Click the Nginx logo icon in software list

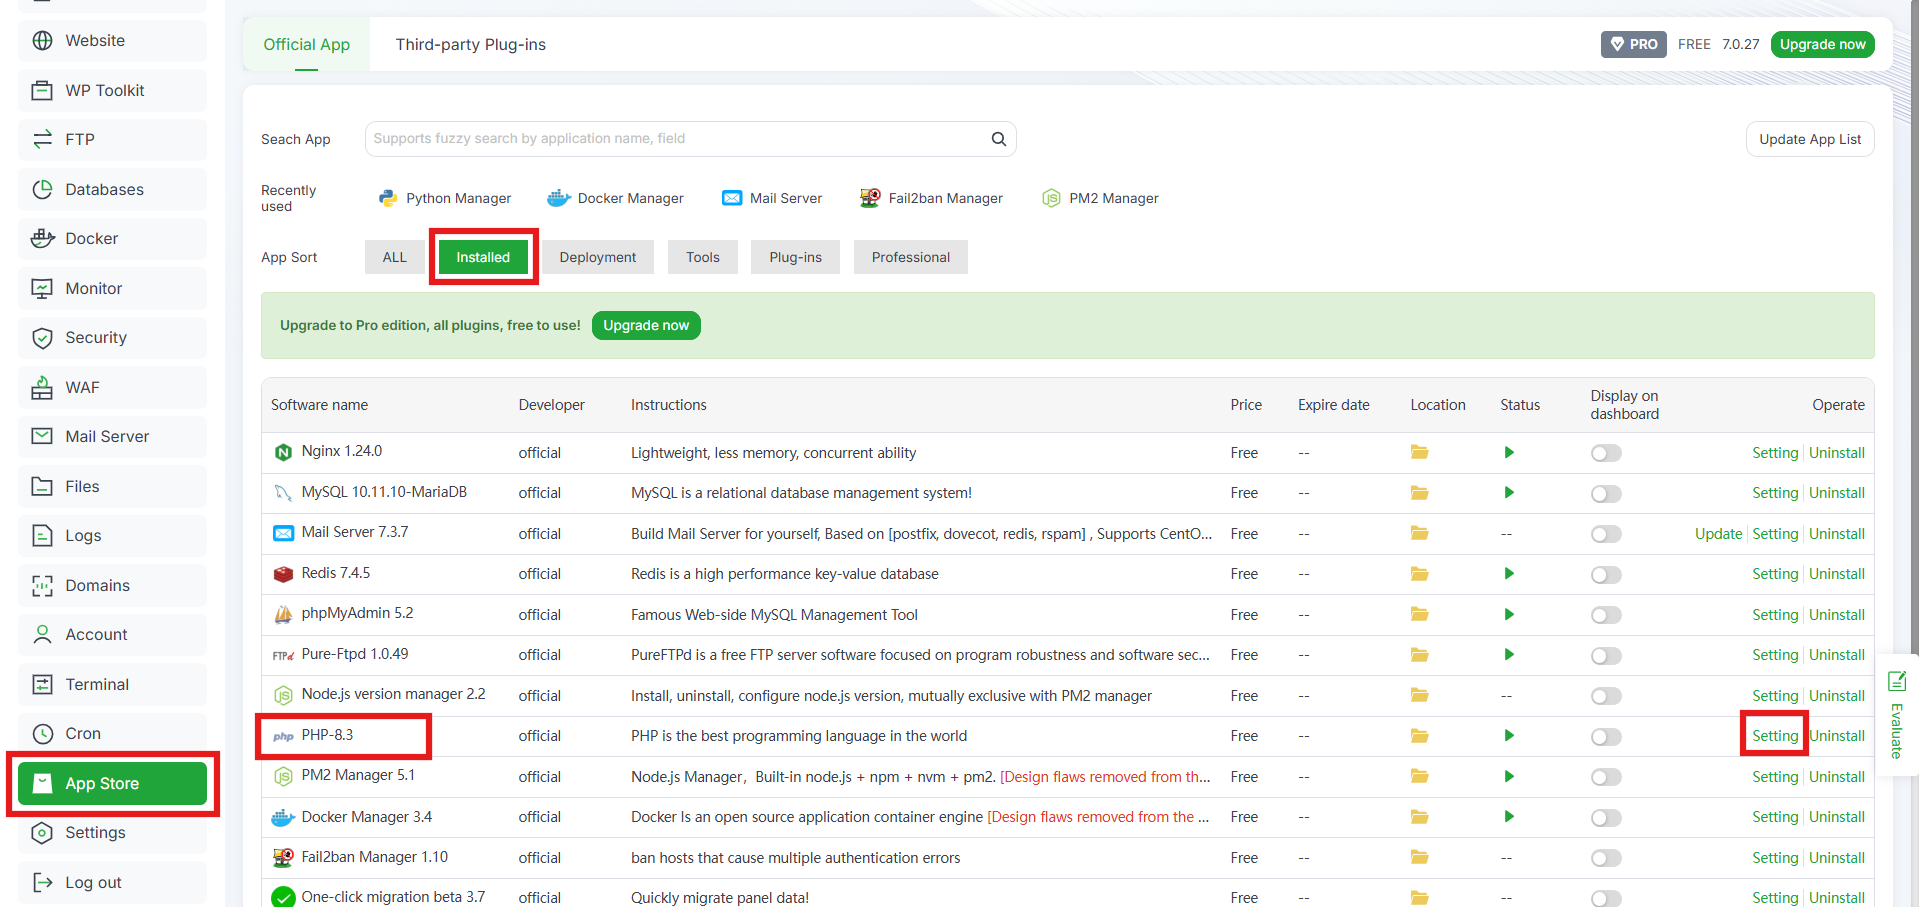tap(283, 452)
